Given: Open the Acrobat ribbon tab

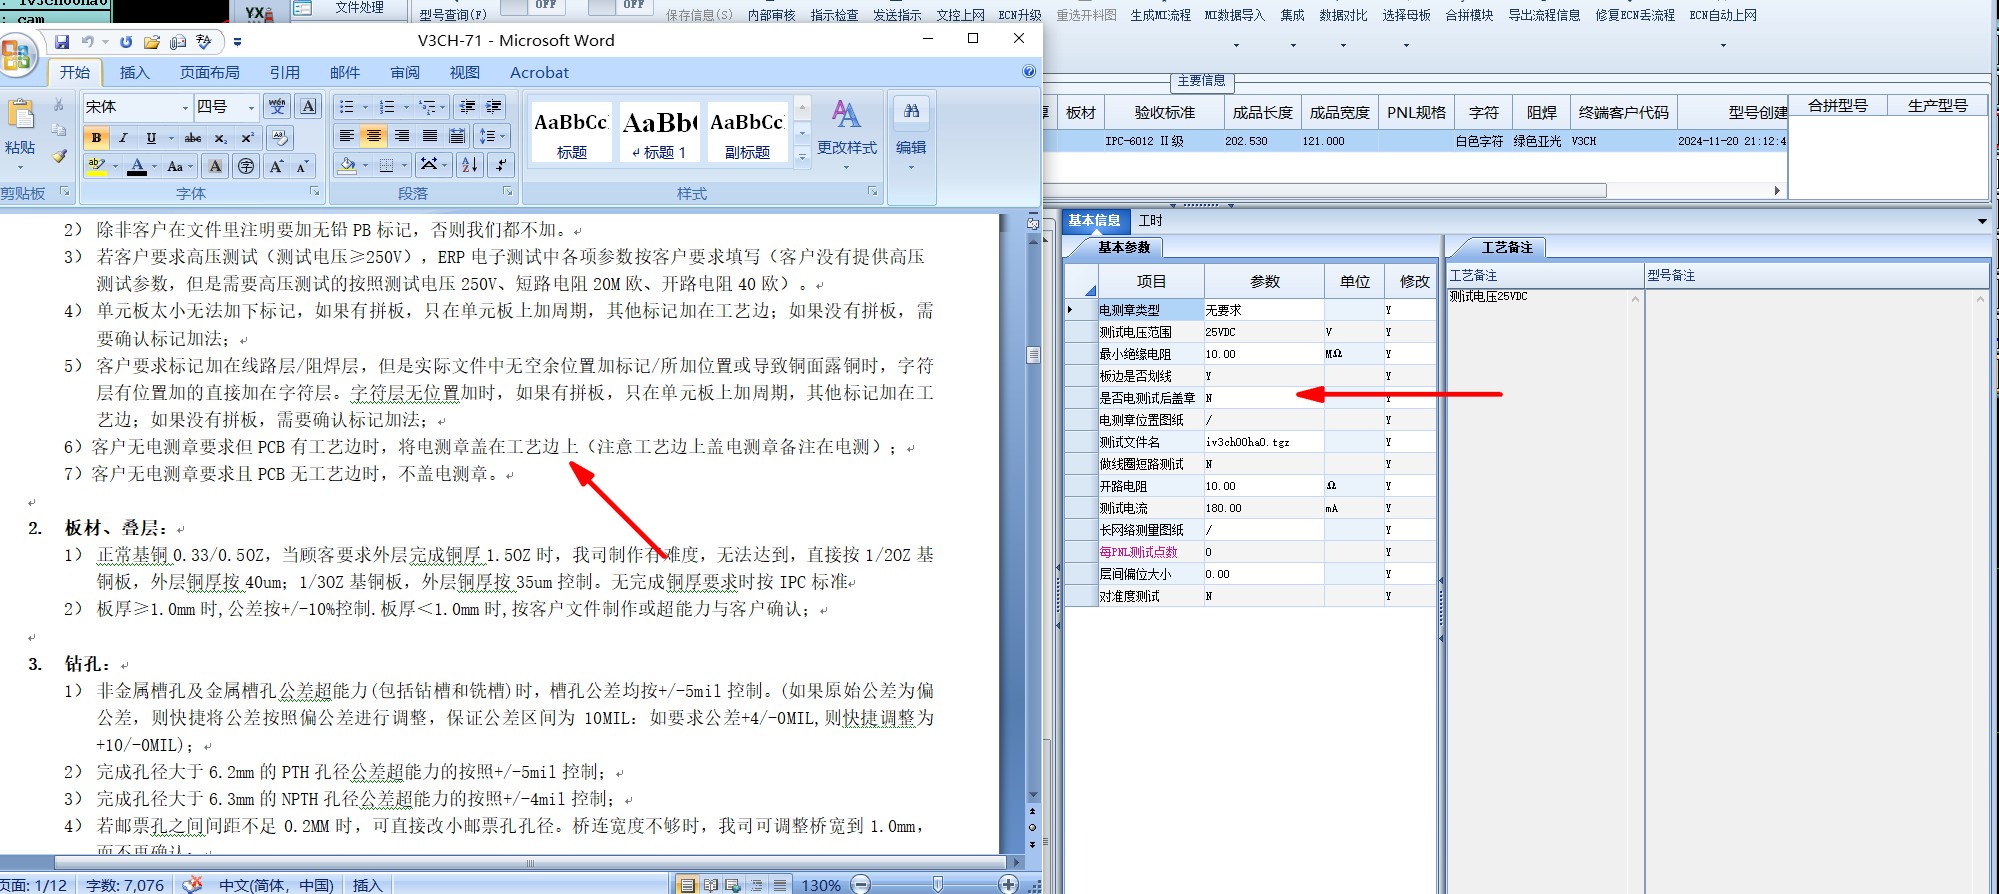Looking at the screenshot, I should pyautogui.click(x=539, y=72).
